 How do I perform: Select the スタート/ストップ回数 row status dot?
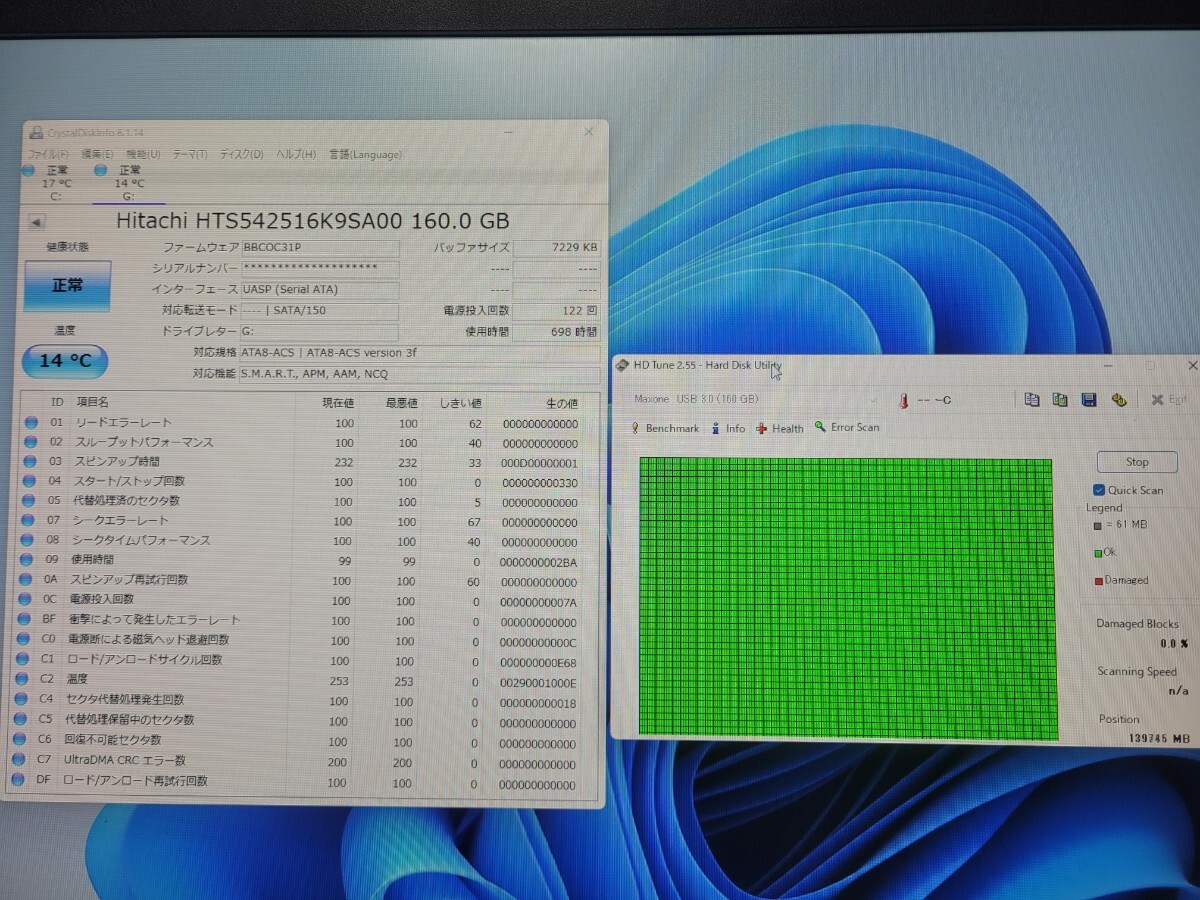(30, 481)
